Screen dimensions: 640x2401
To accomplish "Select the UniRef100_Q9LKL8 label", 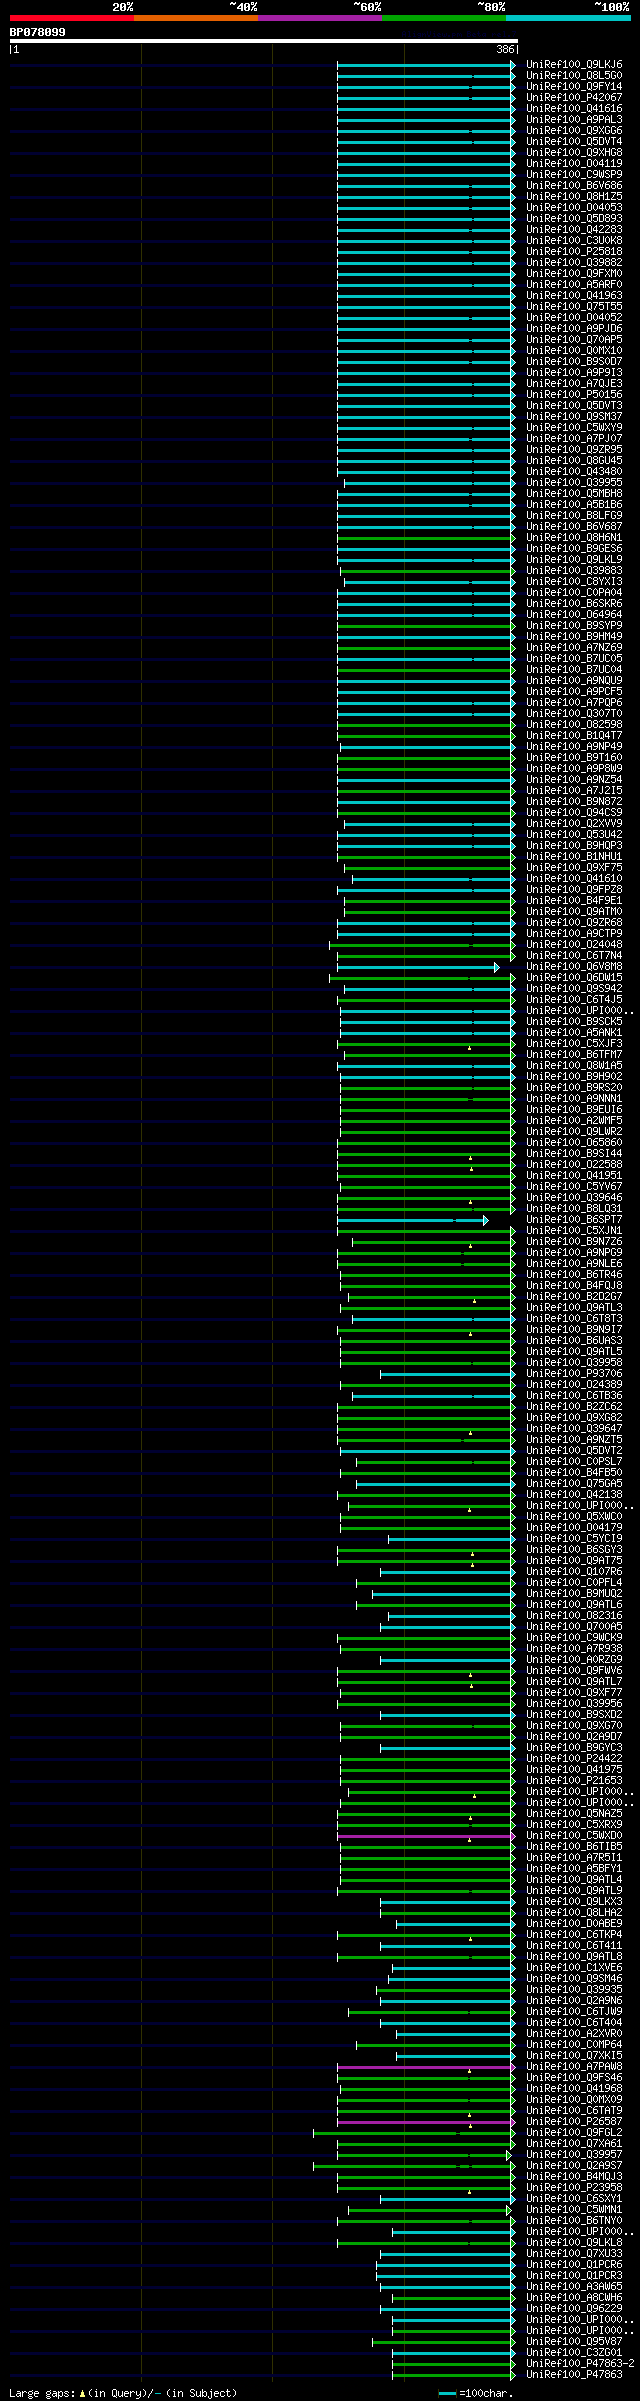I will coord(574,2242).
